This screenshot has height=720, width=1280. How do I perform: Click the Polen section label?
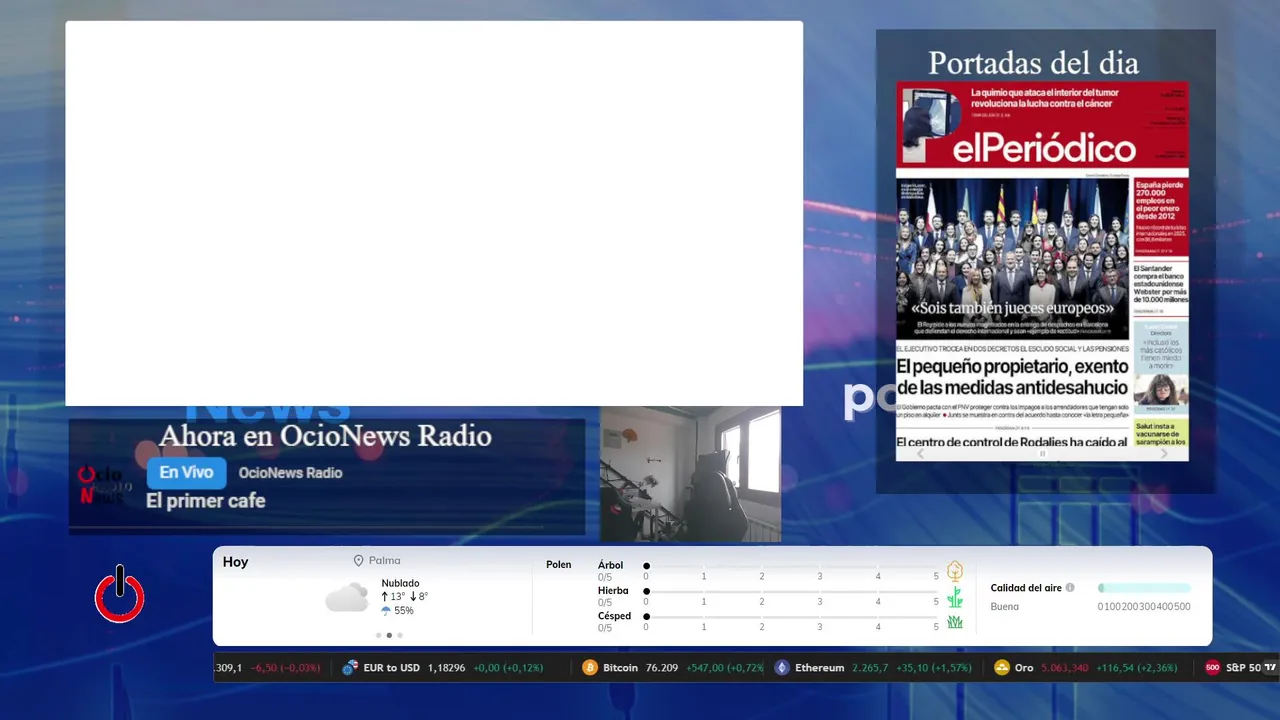pos(558,565)
